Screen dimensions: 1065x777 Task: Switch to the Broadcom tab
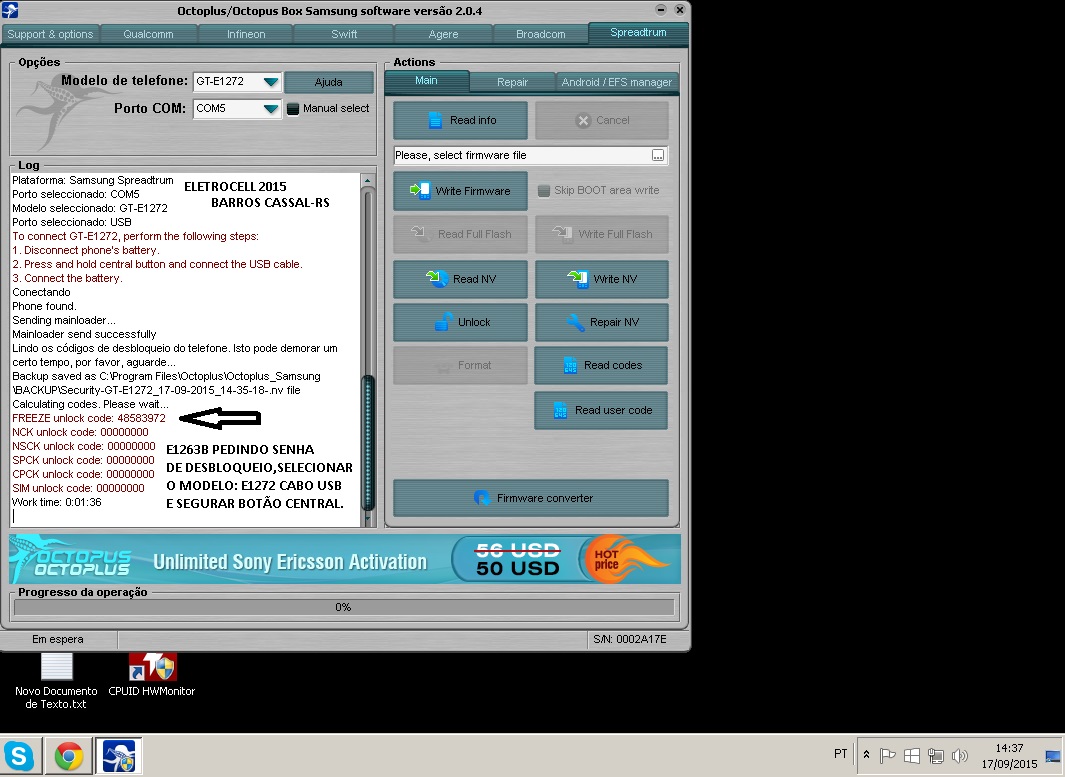tap(541, 34)
